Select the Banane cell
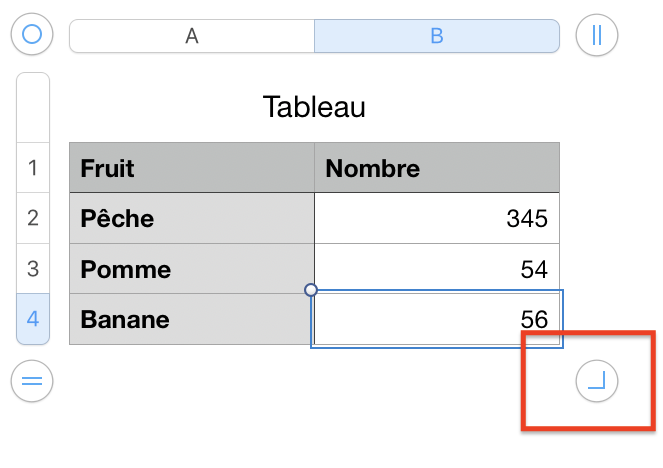Viewport: 663px width, 468px height. (191, 320)
